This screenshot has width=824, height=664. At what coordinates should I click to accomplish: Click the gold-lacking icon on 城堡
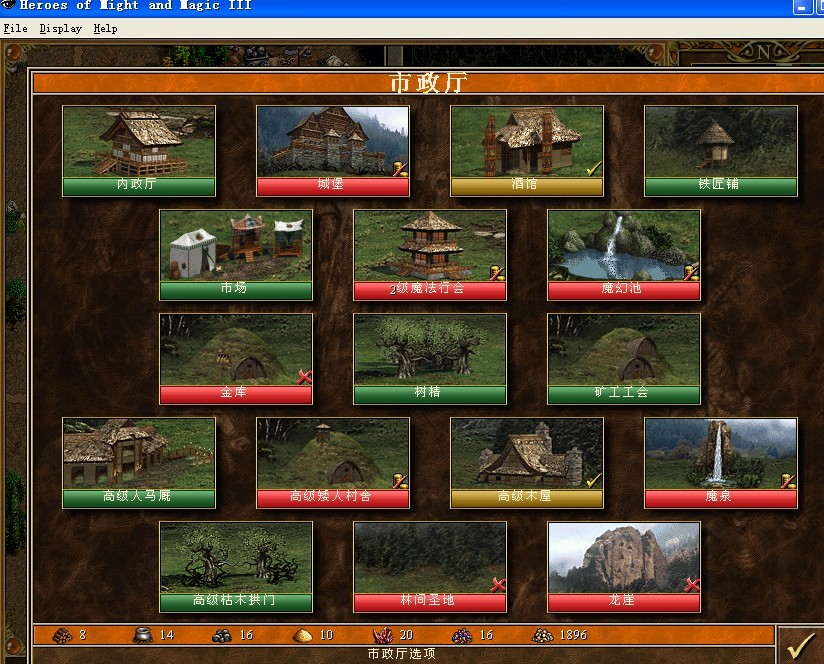click(400, 169)
